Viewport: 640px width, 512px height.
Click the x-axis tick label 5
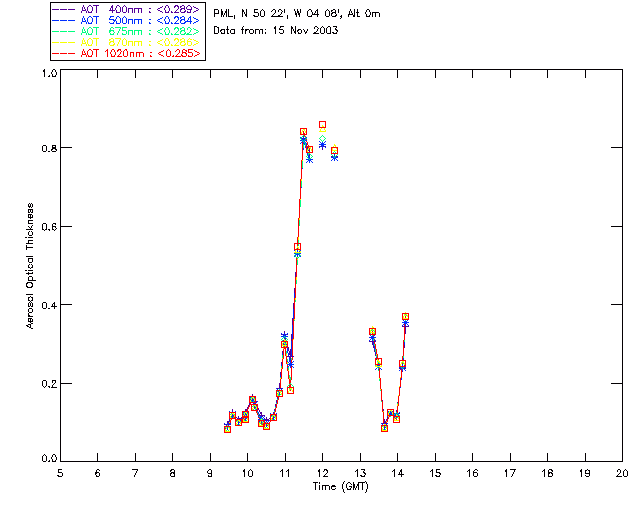tap(60, 473)
